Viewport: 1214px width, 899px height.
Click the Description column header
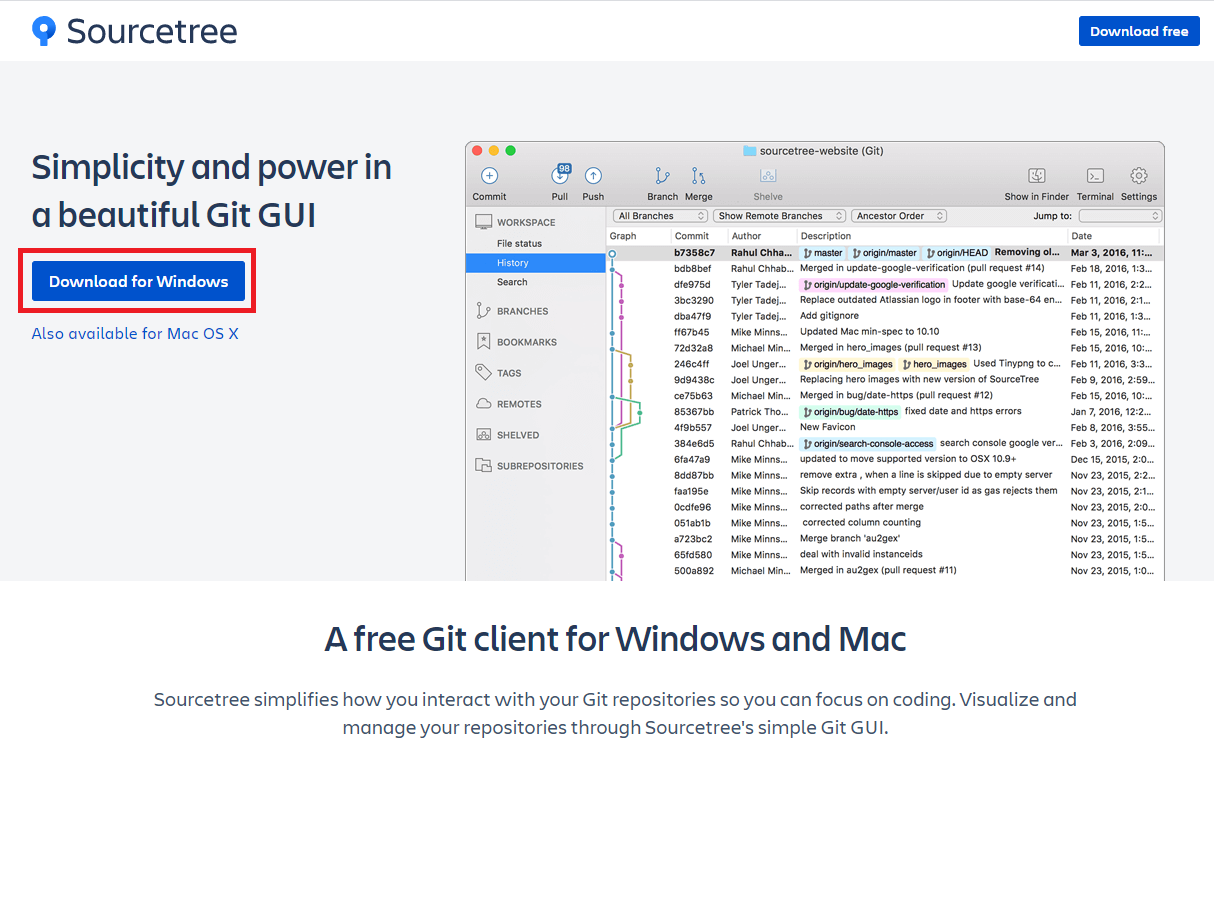click(826, 236)
